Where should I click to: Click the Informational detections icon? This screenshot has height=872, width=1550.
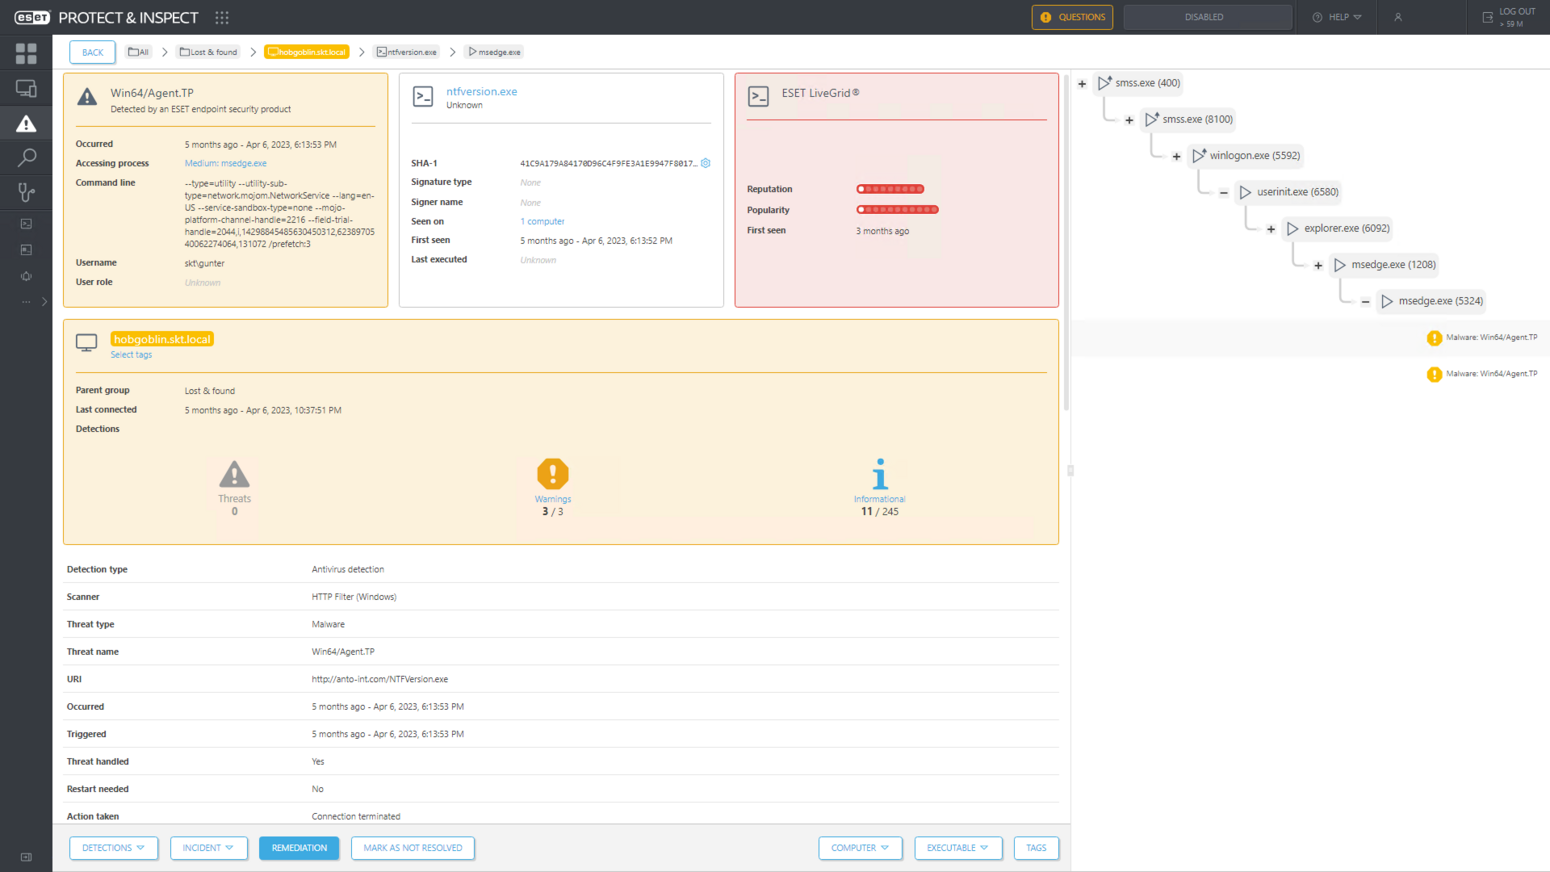(879, 474)
